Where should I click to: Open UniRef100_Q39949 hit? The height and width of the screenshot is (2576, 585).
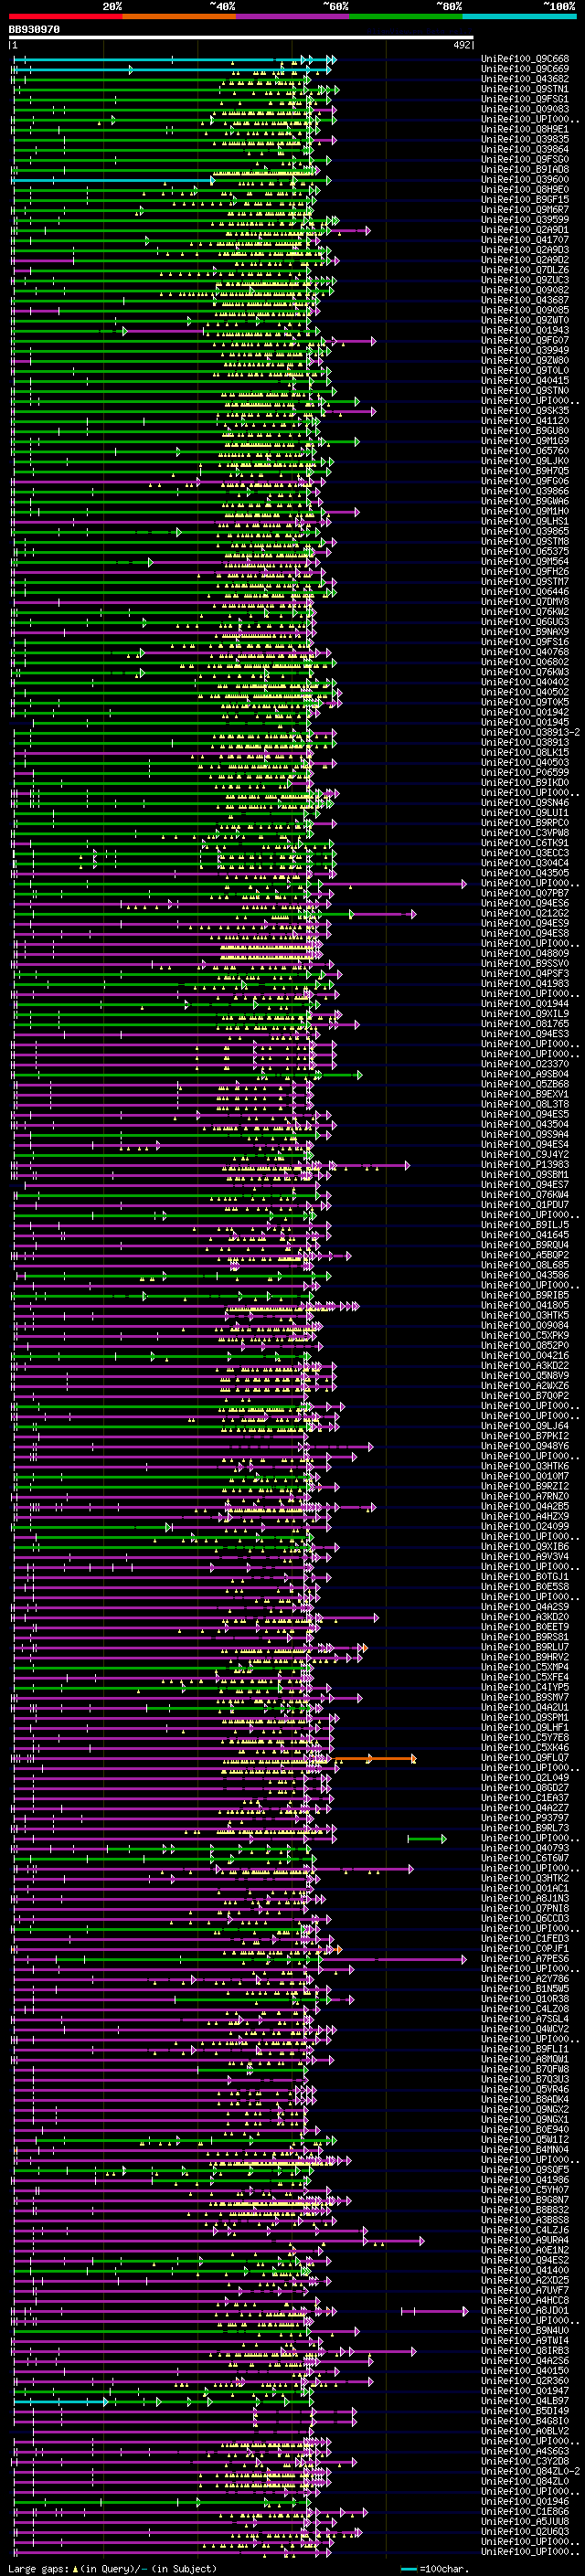pos(525,350)
